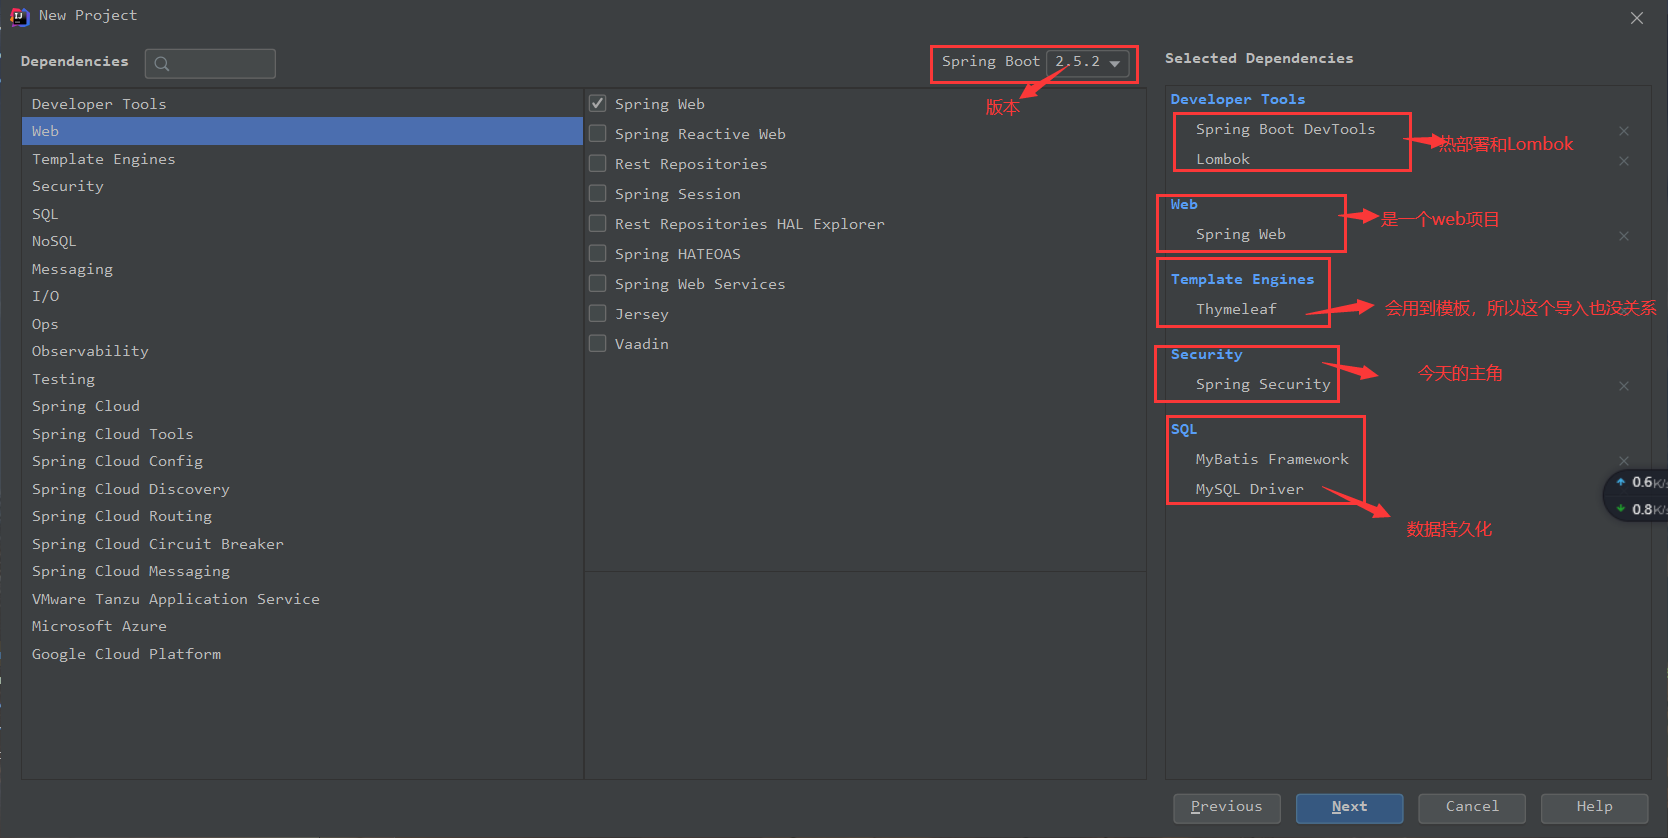
Task: Remove Spring Boot DevTools from selected dependencies
Action: pyautogui.click(x=1624, y=131)
